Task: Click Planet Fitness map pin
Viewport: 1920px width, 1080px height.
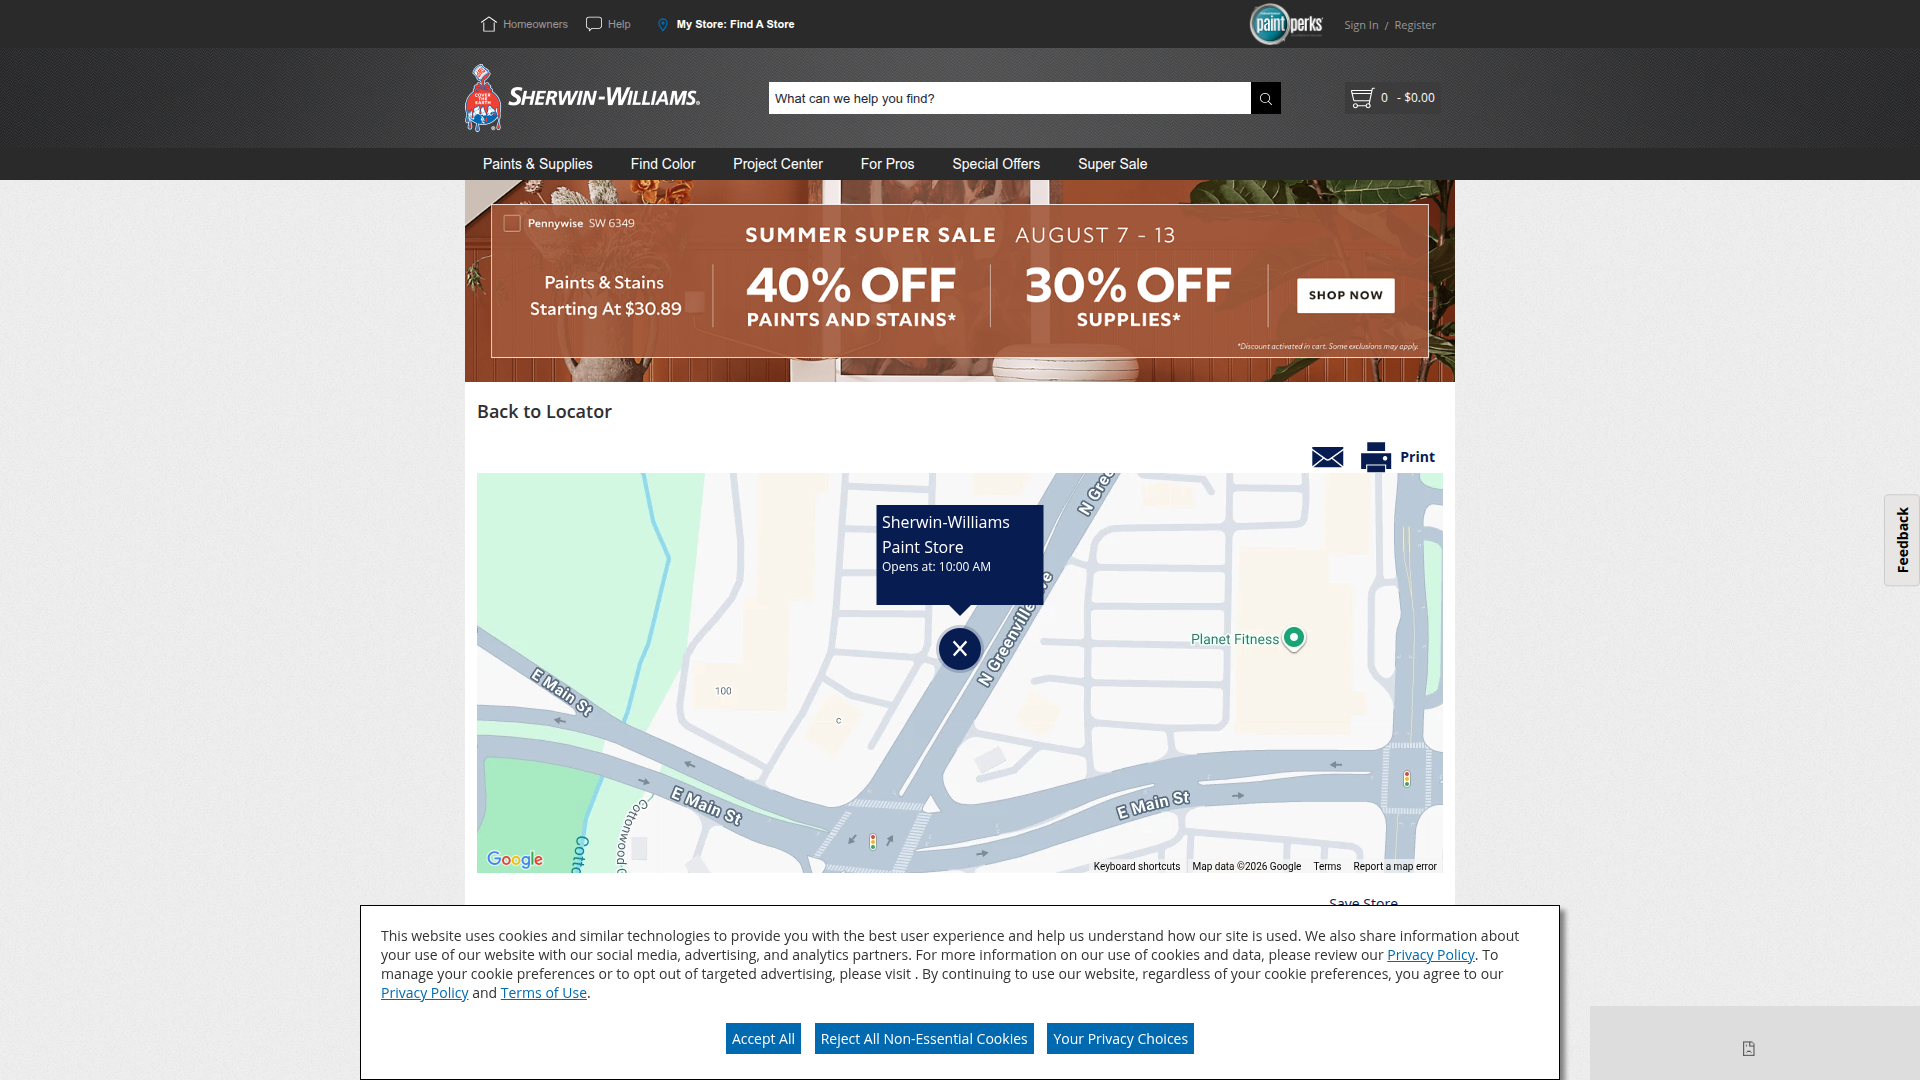Action: (x=1294, y=638)
